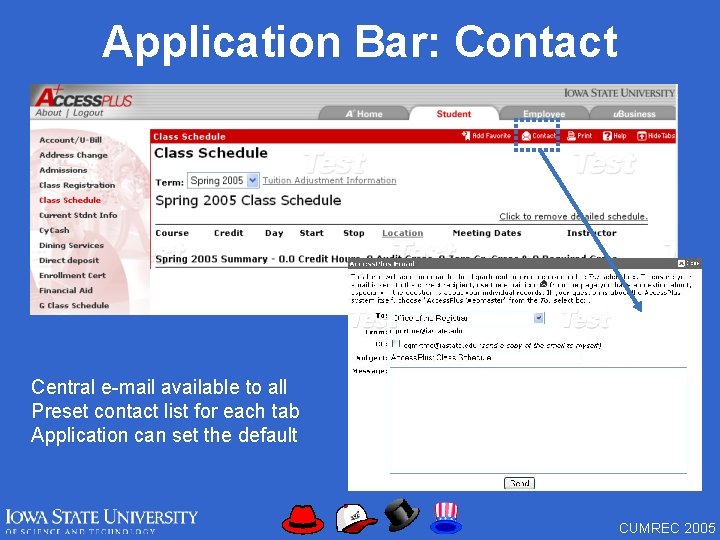Click the Instructor column header
The height and width of the screenshot is (540, 720).
591,233
